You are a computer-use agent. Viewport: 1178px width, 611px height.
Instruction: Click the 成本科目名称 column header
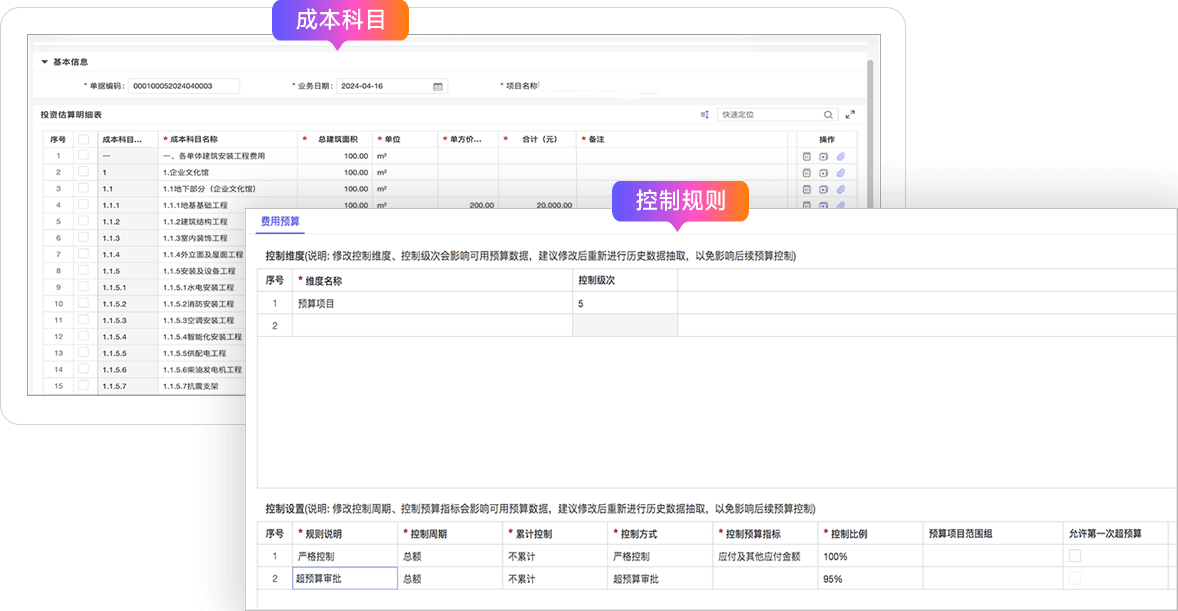pos(228,140)
